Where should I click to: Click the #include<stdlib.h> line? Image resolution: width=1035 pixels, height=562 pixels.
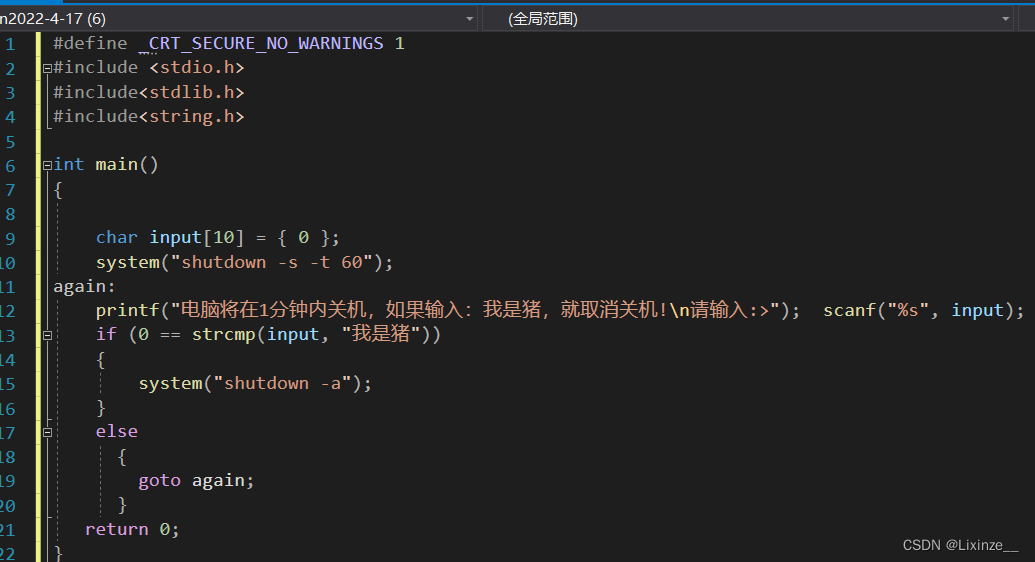pos(149,92)
